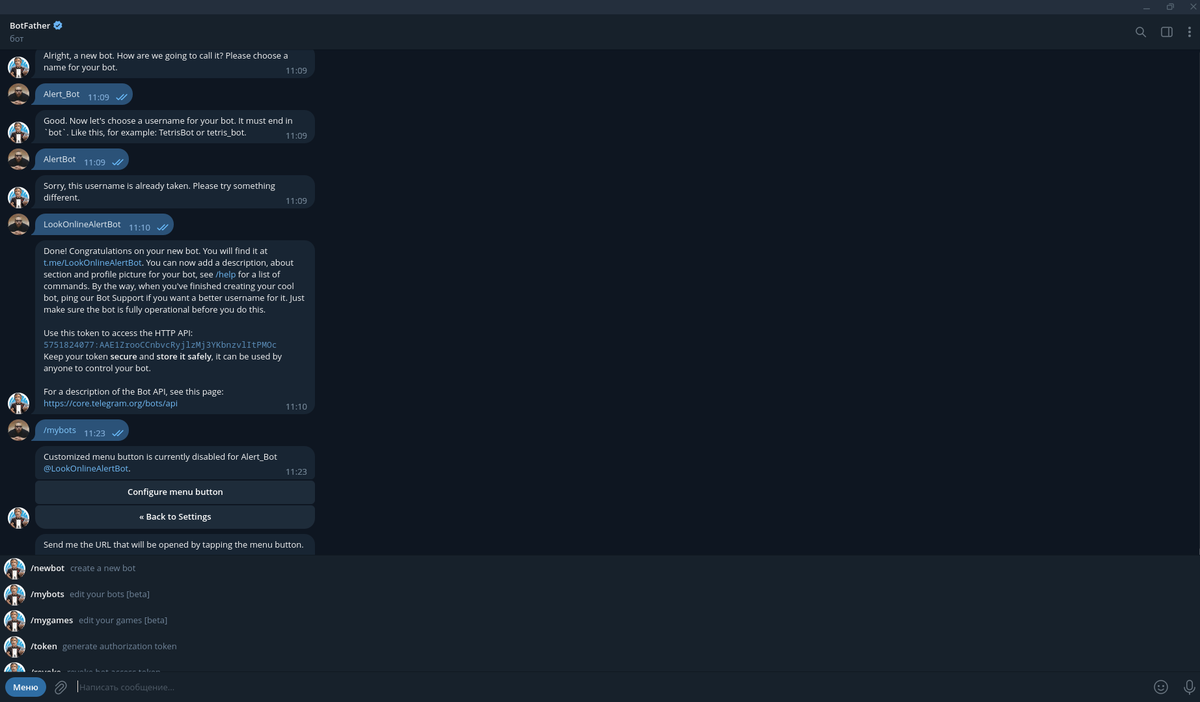Select the /mygames command suggestion
The image size is (1200, 702).
click(x=600, y=620)
